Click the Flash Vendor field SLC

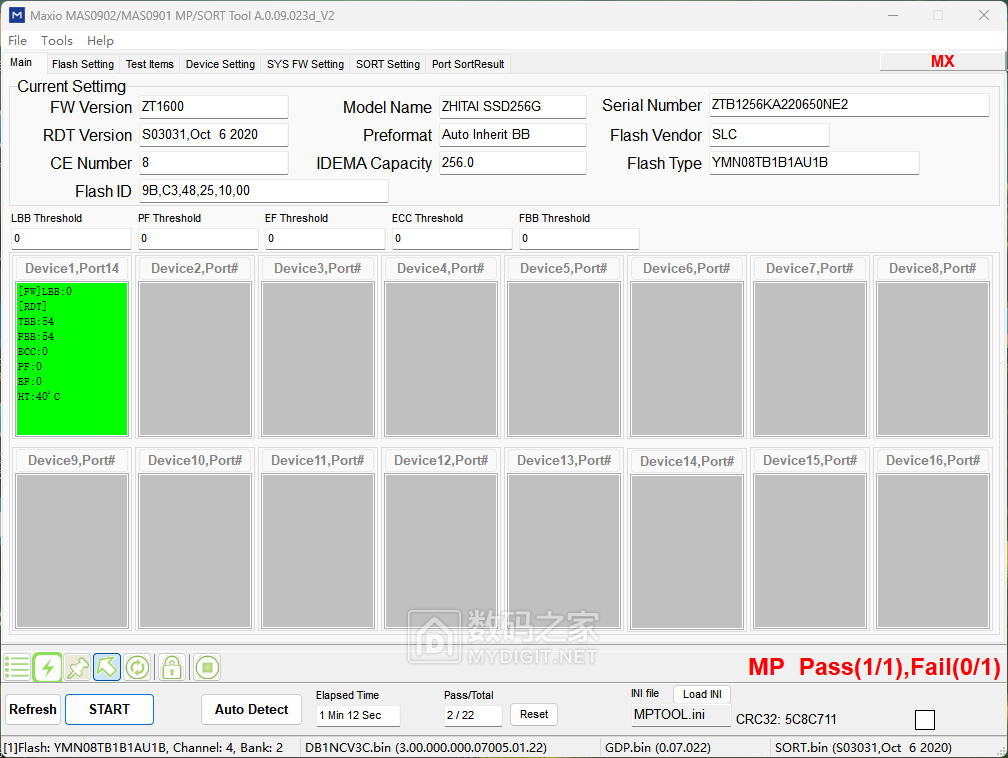(769, 134)
